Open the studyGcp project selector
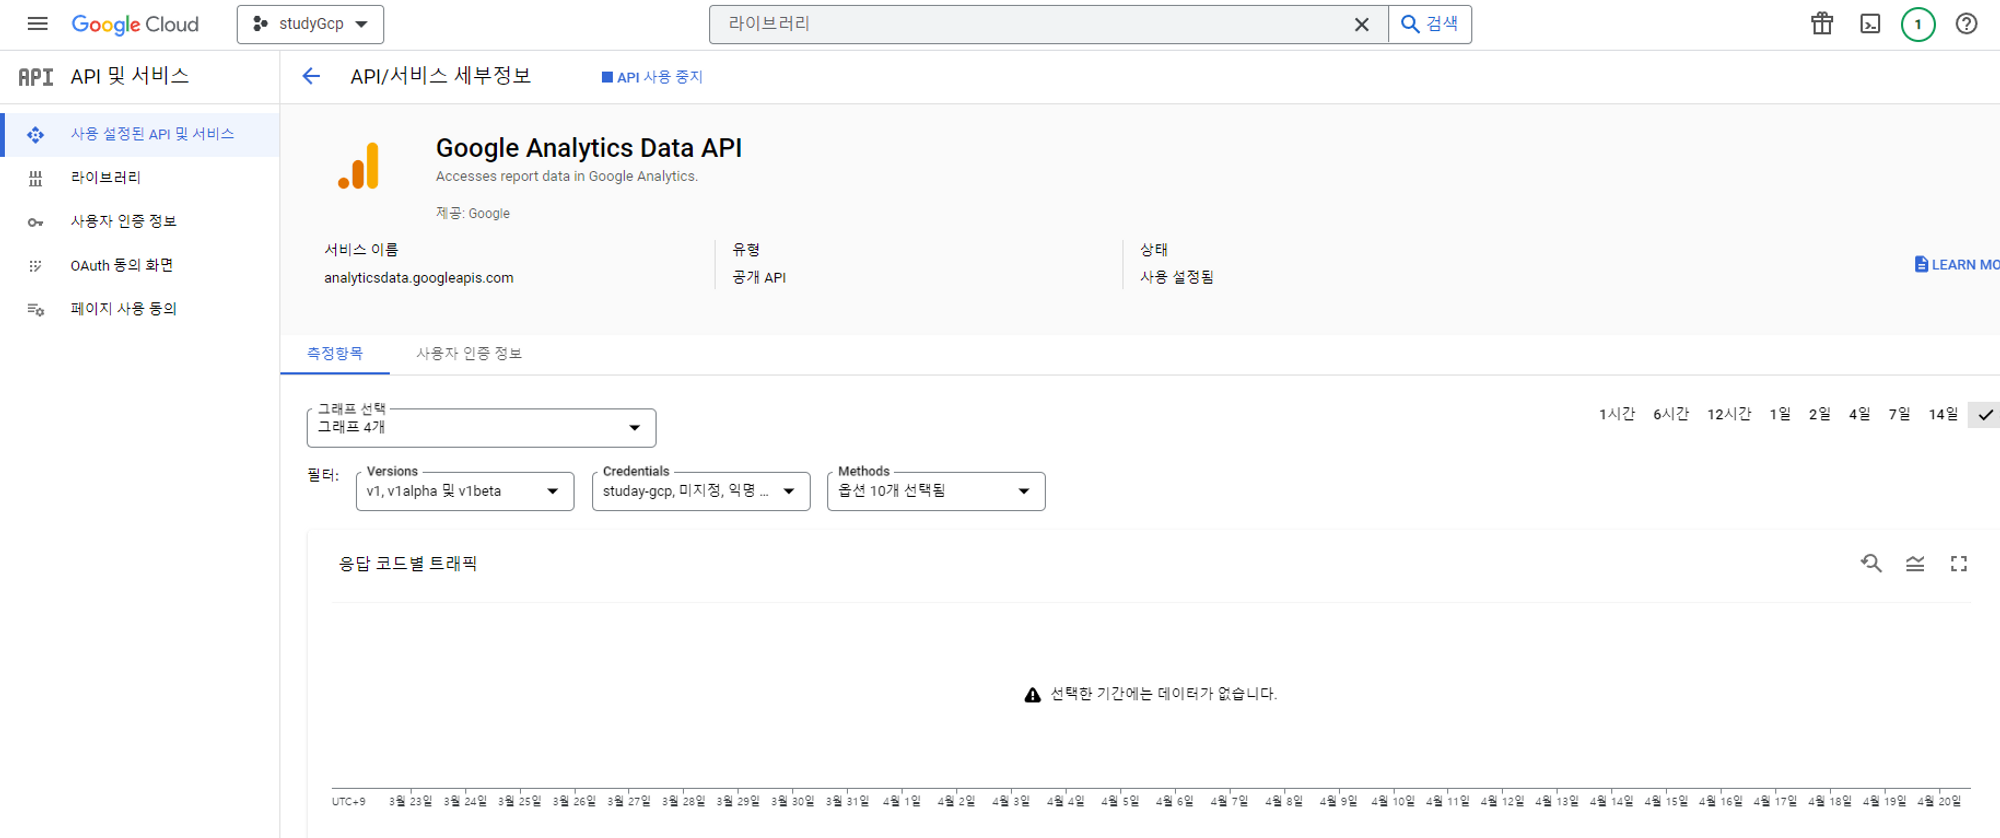Screen dimensions: 2000x838 point(310,24)
